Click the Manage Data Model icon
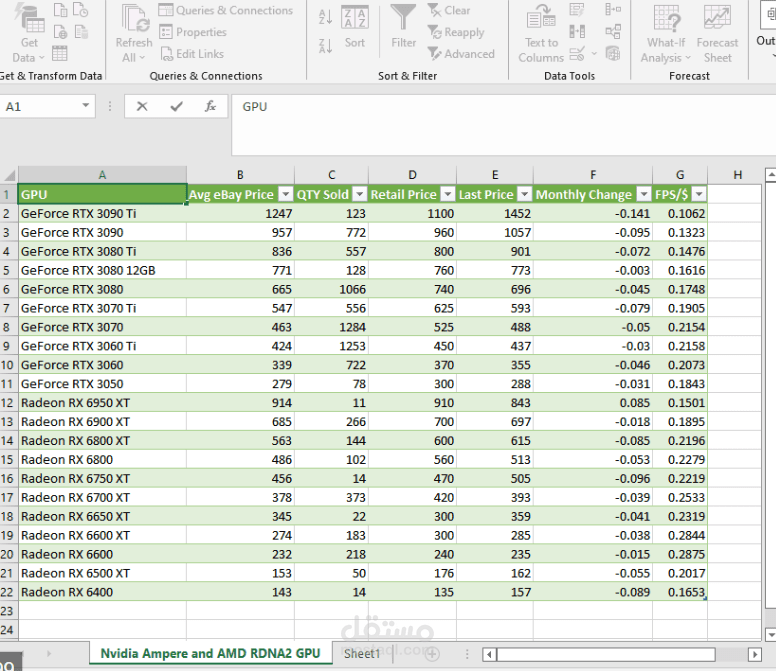 pos(613,53)
